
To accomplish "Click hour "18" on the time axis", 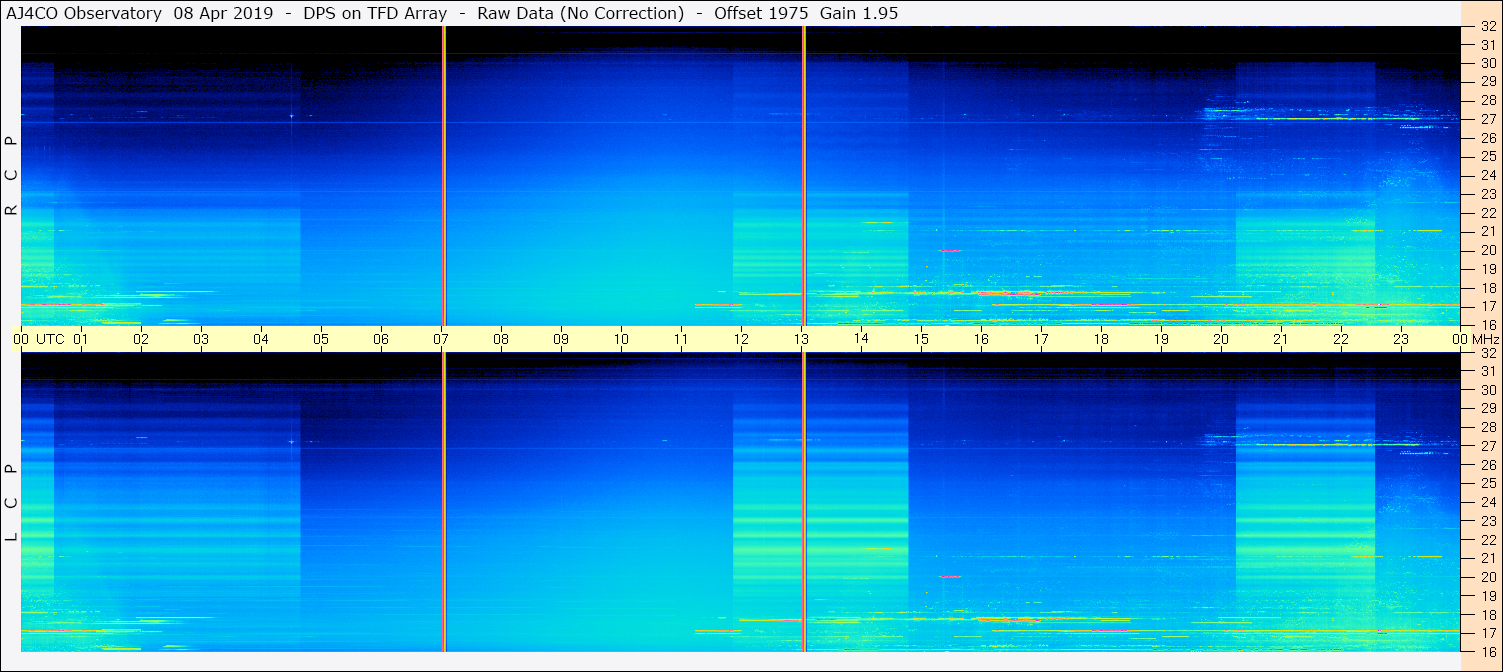I will [1101, 339].
